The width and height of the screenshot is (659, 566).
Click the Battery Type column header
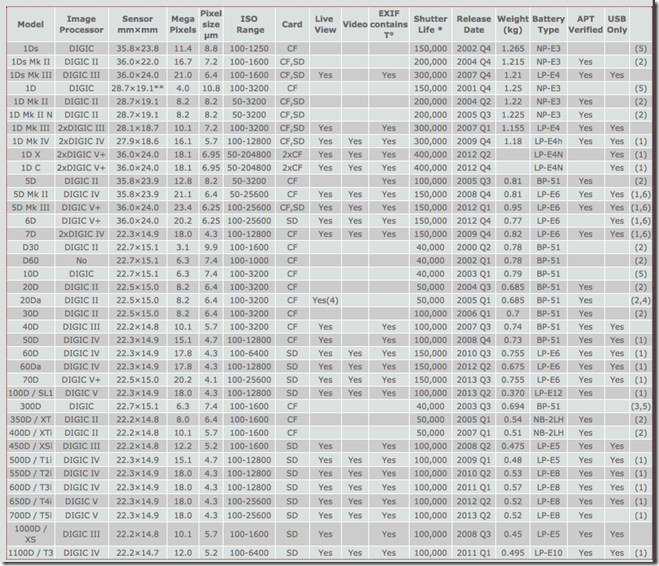pos(548,24)
